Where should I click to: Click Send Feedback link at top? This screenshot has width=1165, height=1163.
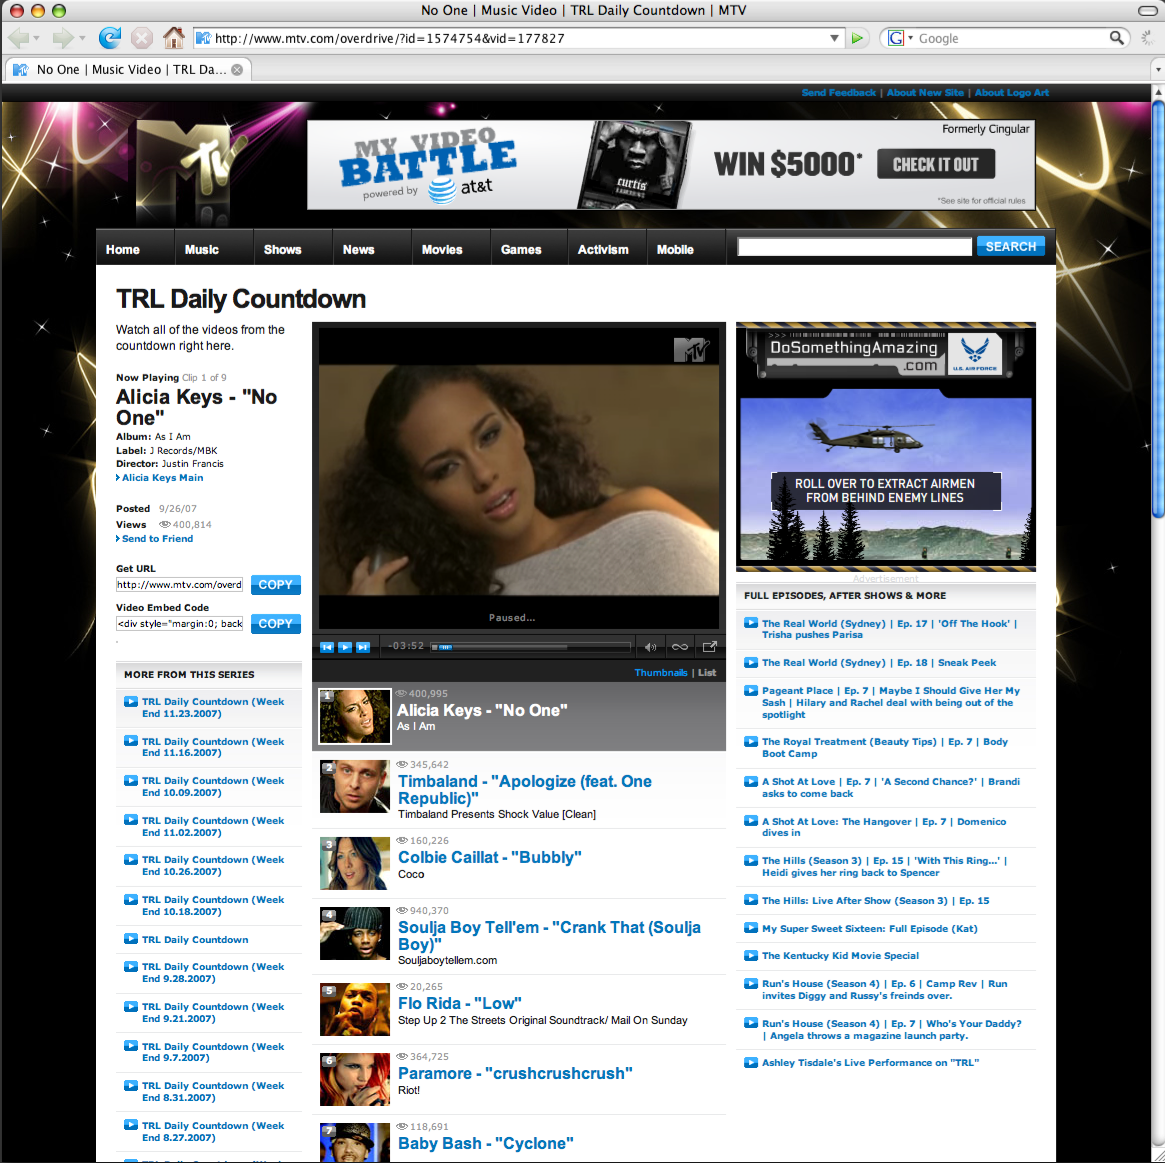tap(839, 93)
